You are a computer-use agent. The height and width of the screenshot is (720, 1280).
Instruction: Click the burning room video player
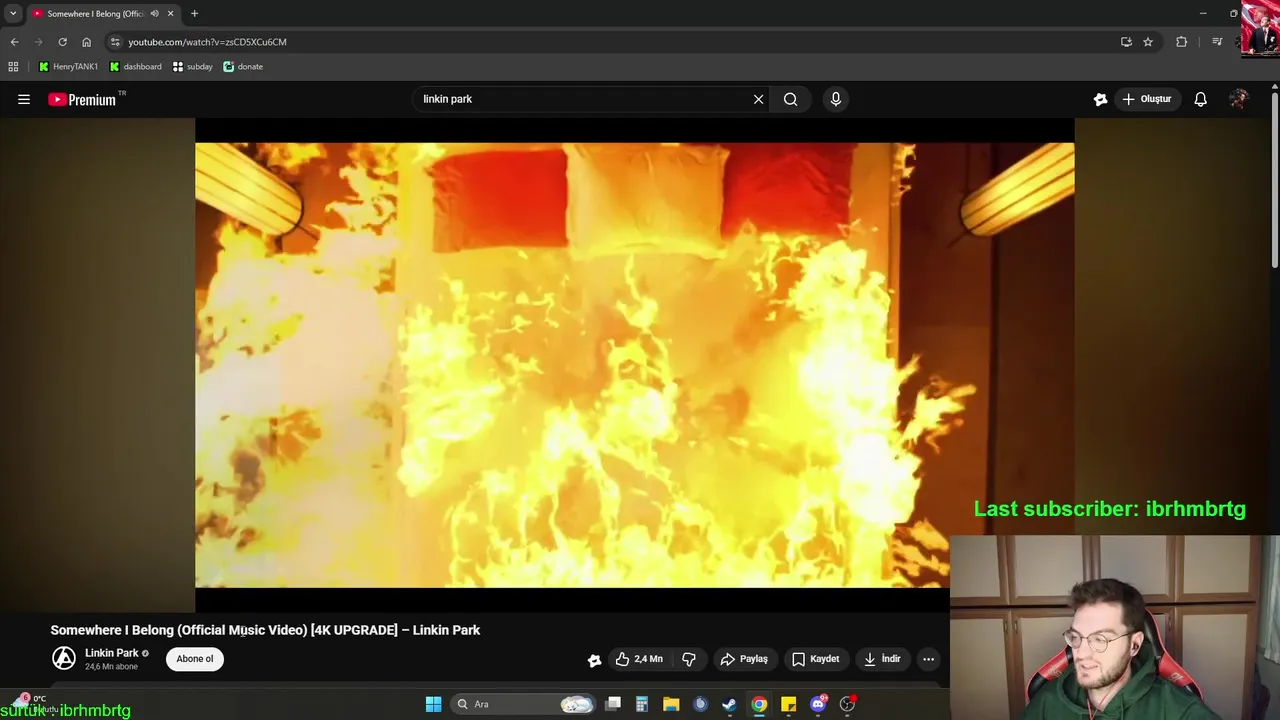point(634,365)
